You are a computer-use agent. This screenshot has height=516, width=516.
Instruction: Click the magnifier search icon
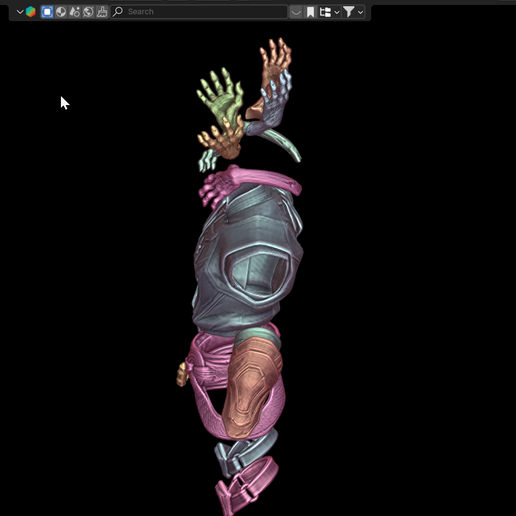click(118, 12)
